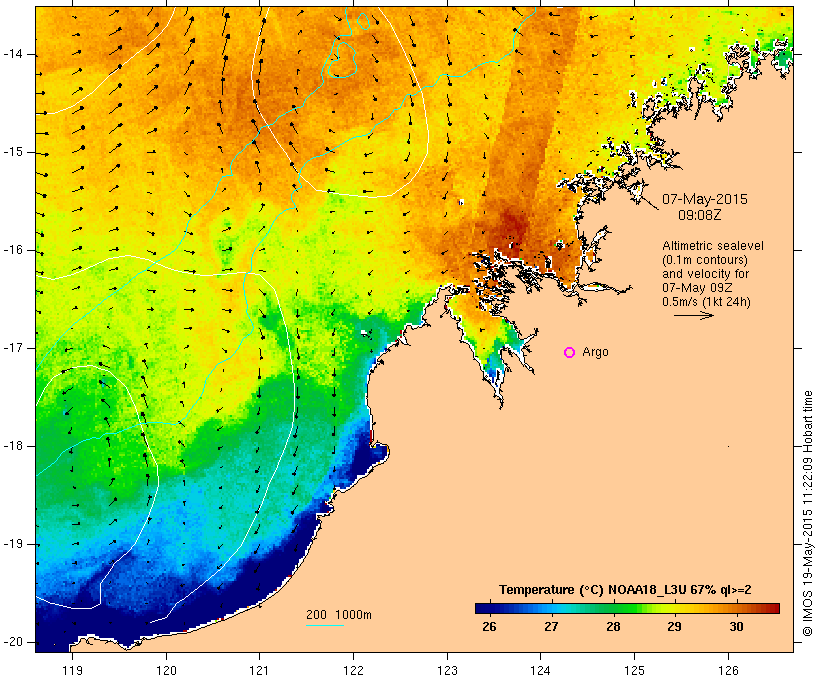The height and width of the screenshot is (680, 820).
Task: Click the '-20' latitude axis label
Action: [x=13, y=642]
